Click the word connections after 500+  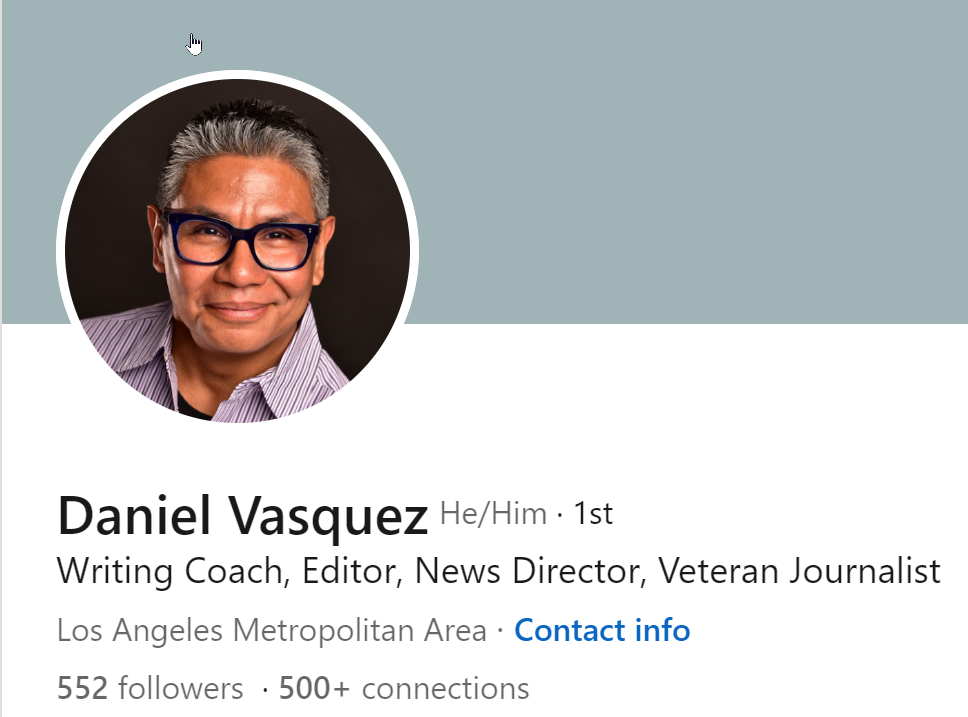(x=445, y=688)
